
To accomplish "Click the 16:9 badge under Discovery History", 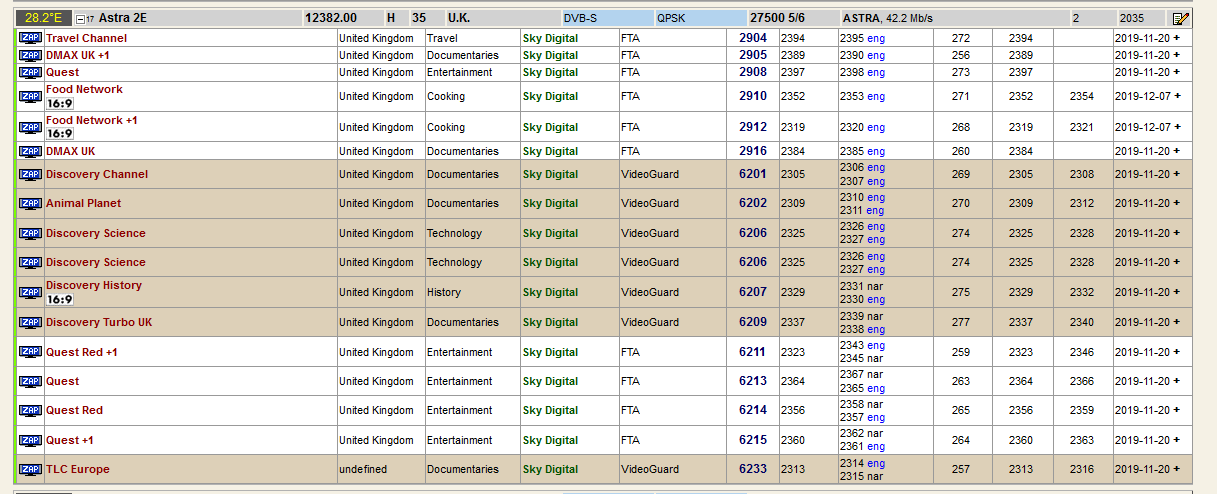I will (60, 299).
